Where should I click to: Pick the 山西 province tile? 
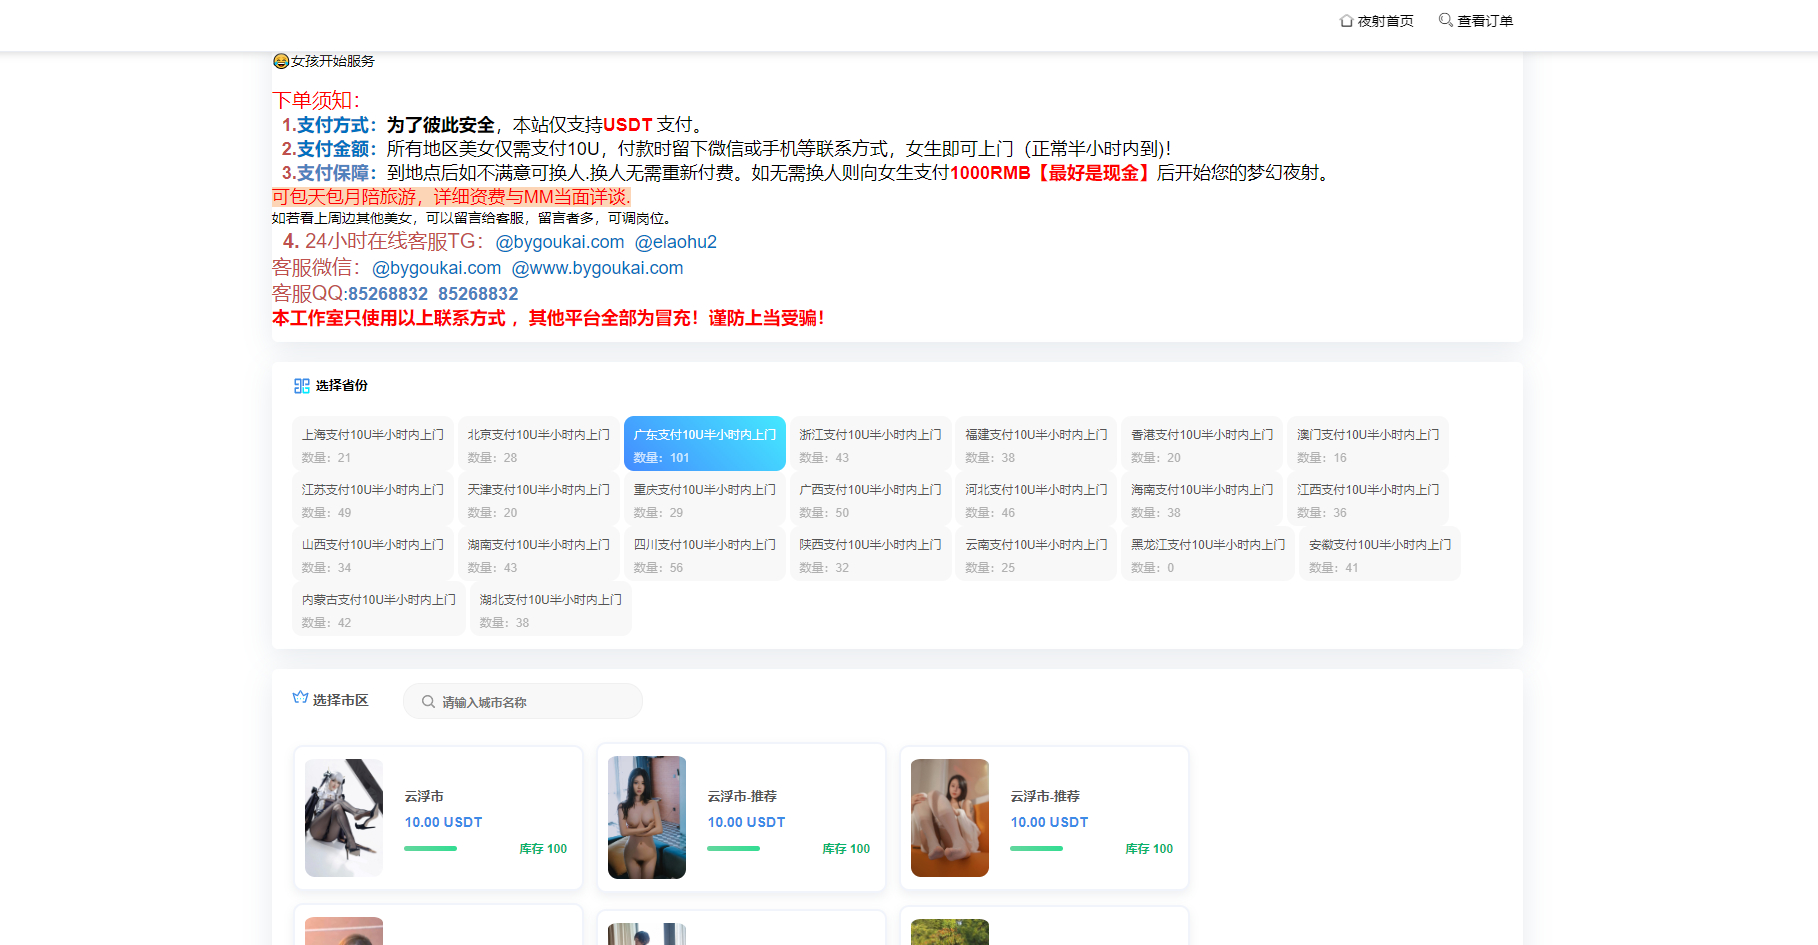pos(373,554)
